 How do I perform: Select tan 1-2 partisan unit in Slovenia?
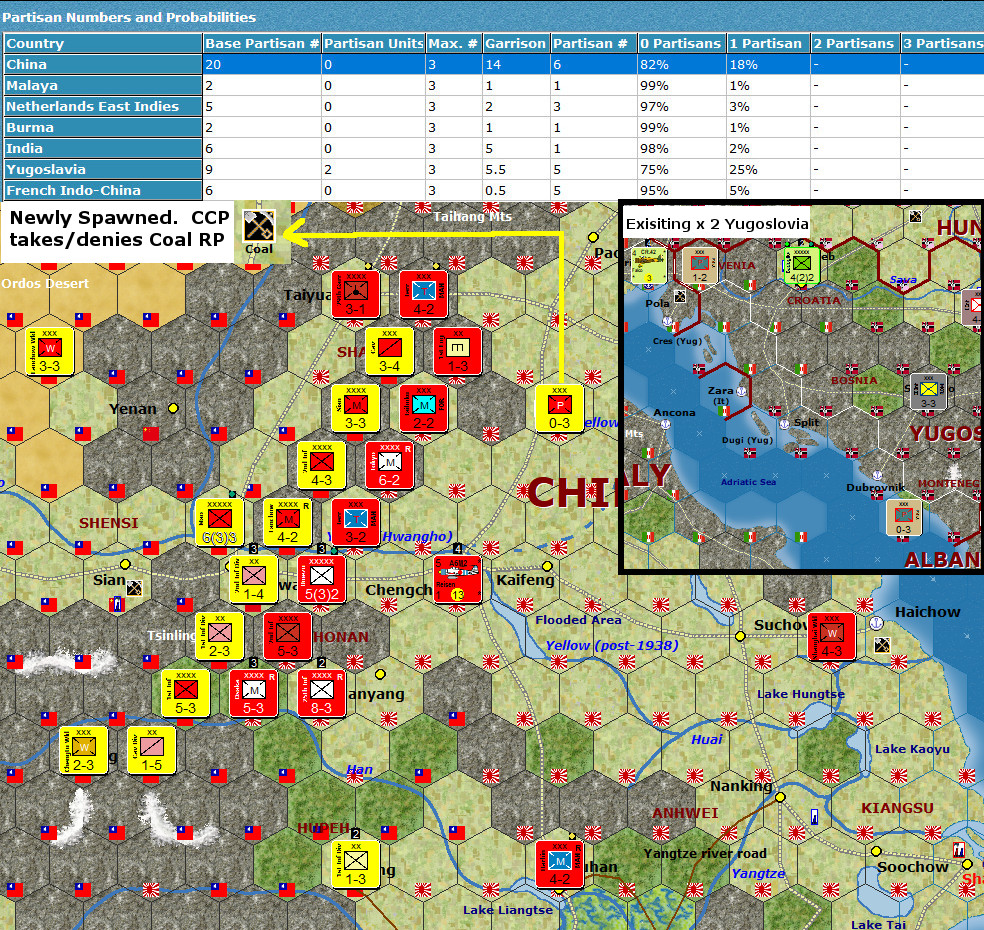(x=700, y=265)
